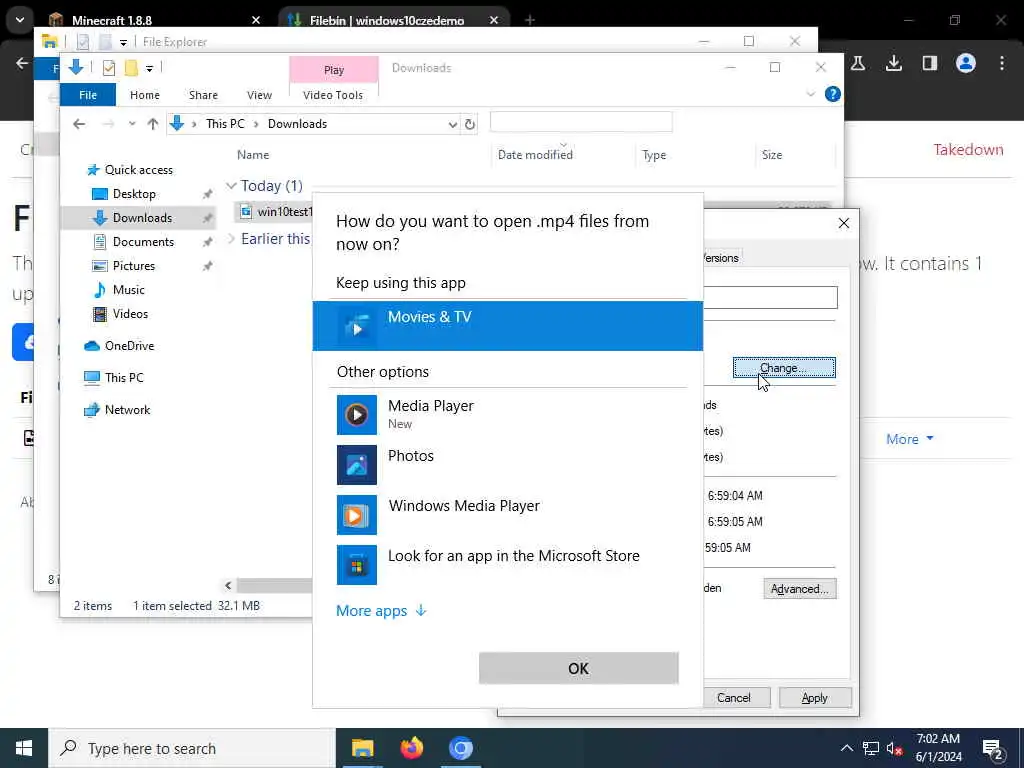The width and height of the screenshot is (1024, 768).
Task: Go up one folder level
Action: (x=152, y=123)
